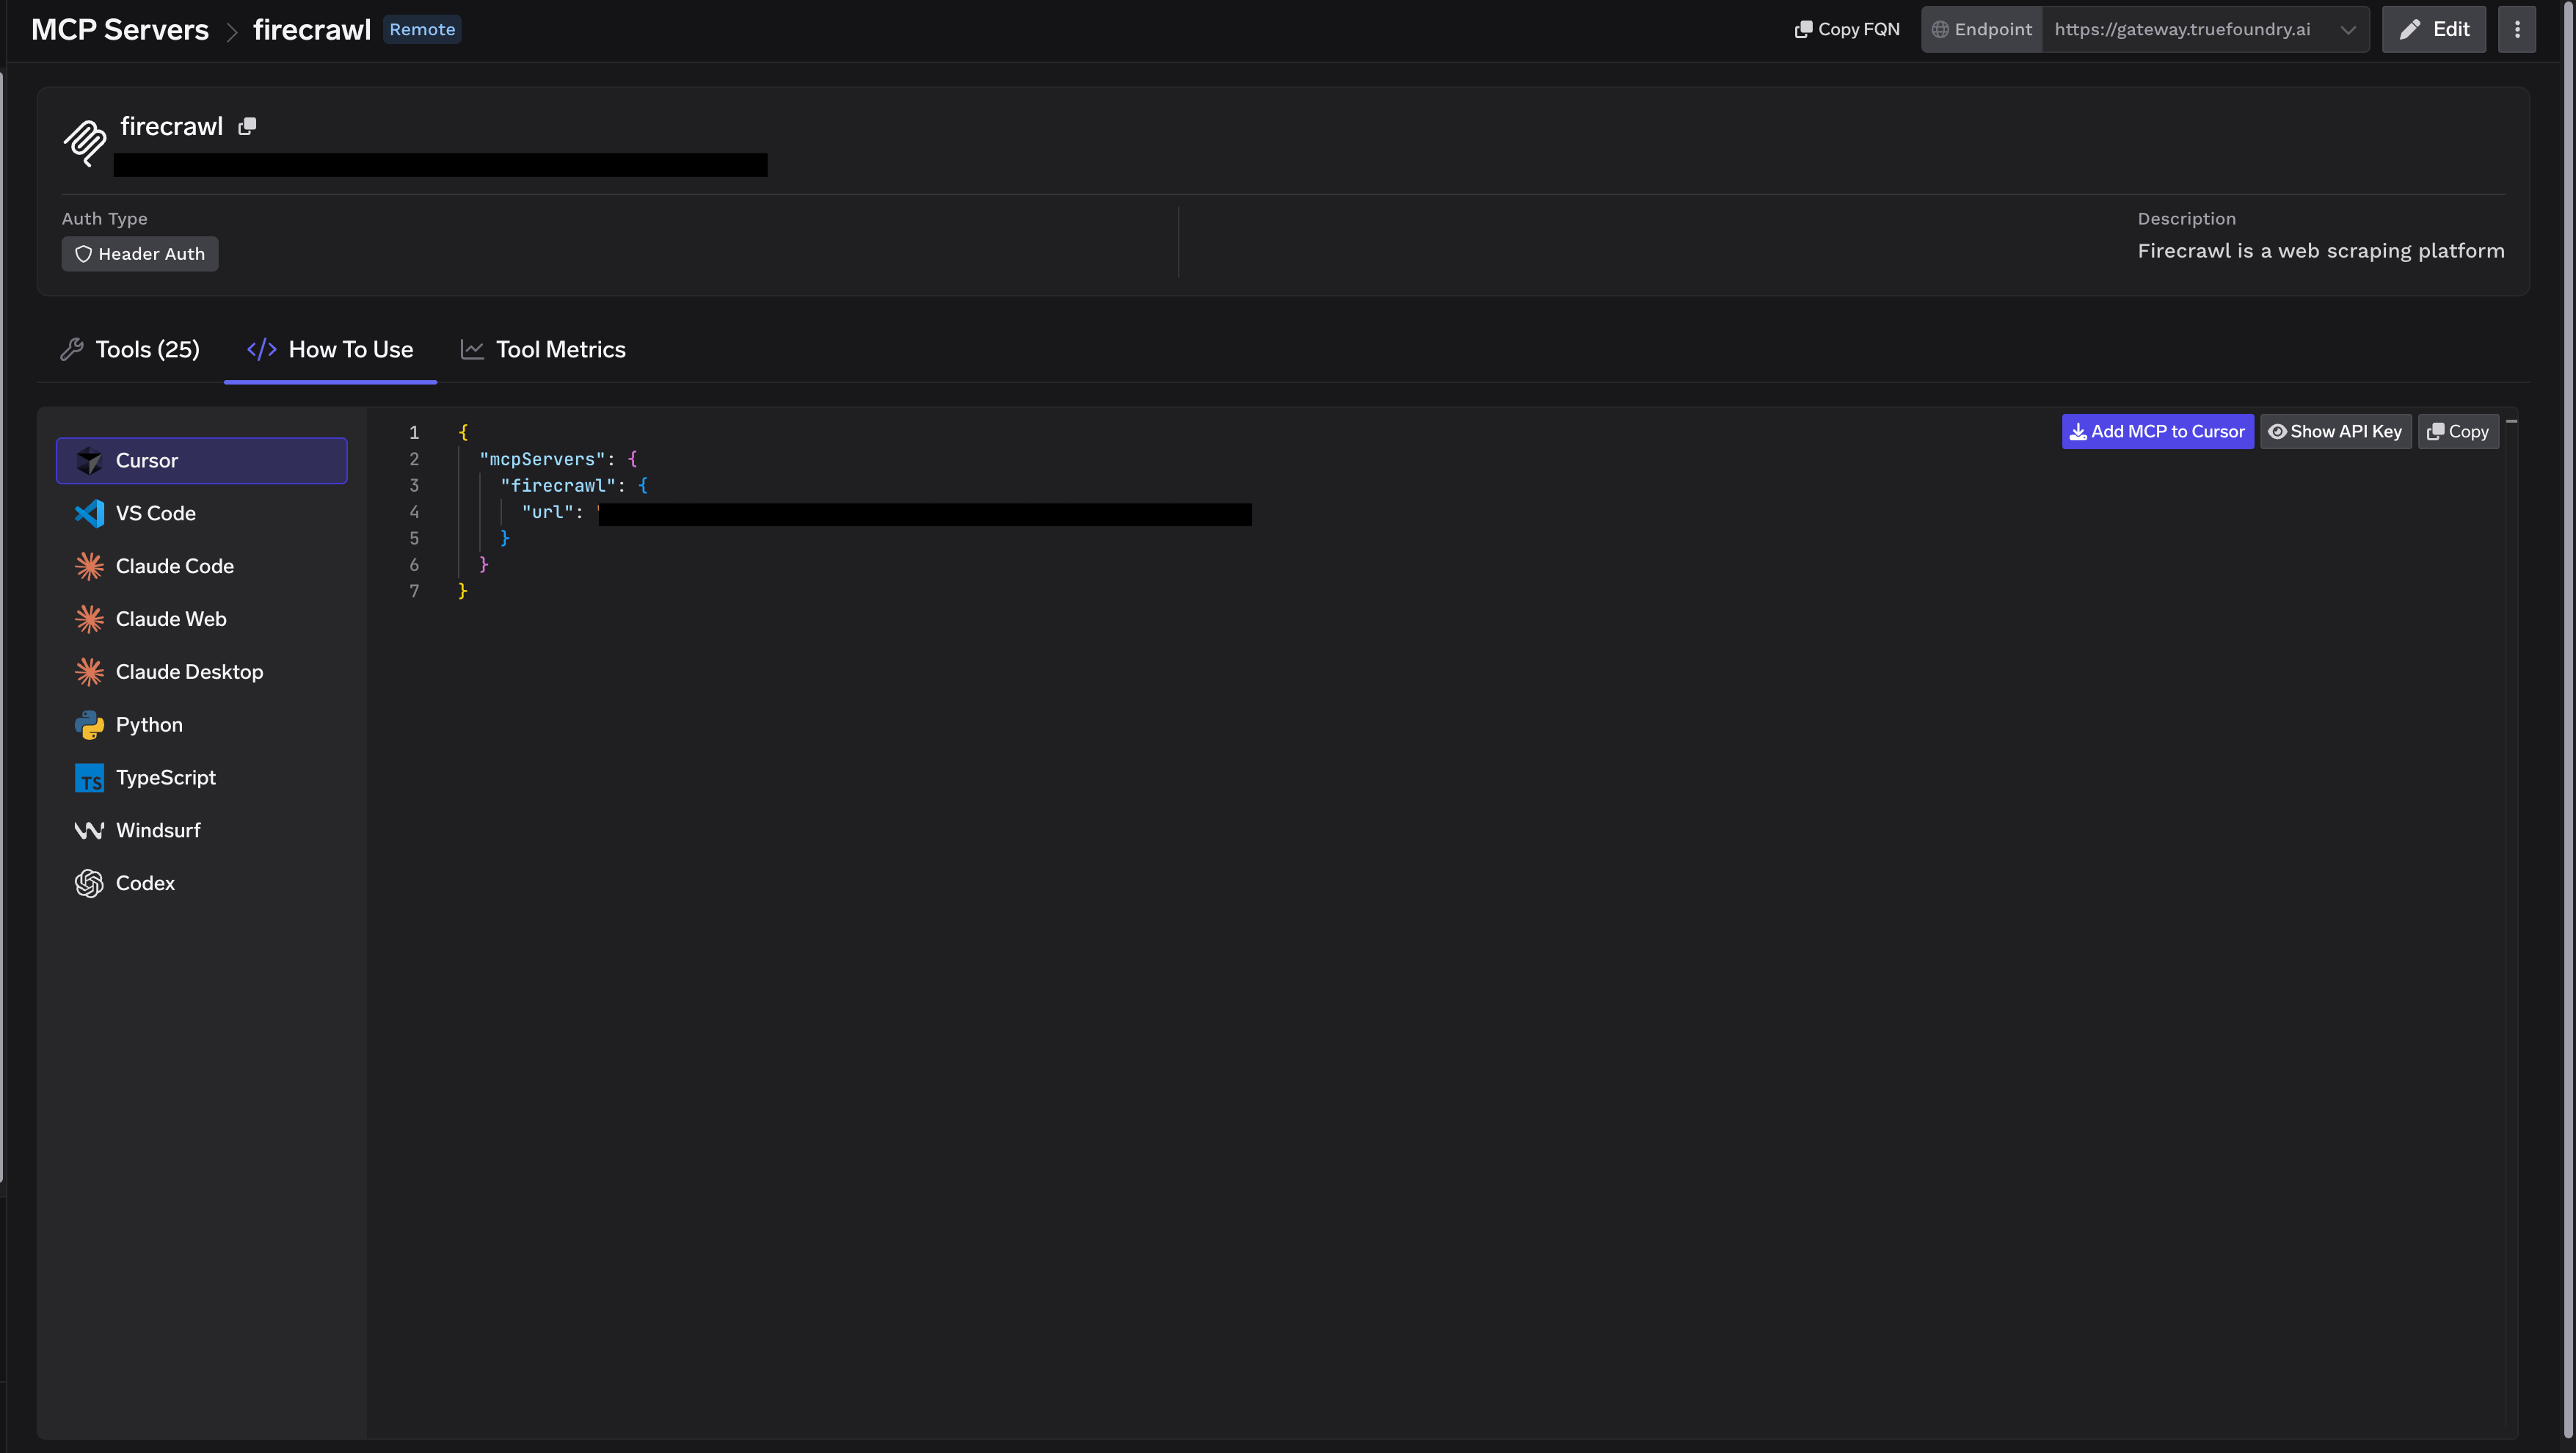The width and height of the screenshot is (2576, 1453).
Task: Click the "url" key on line 4
Action: point(547,512)
